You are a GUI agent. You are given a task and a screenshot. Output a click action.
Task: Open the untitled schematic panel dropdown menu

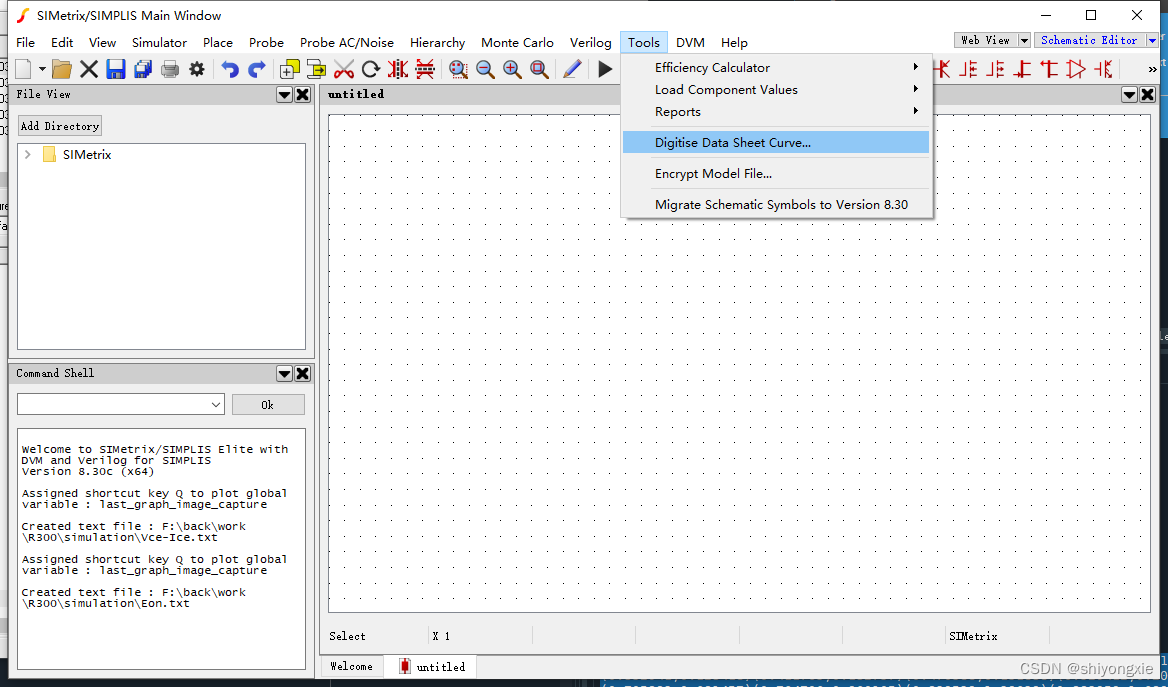click(1129, 95)
